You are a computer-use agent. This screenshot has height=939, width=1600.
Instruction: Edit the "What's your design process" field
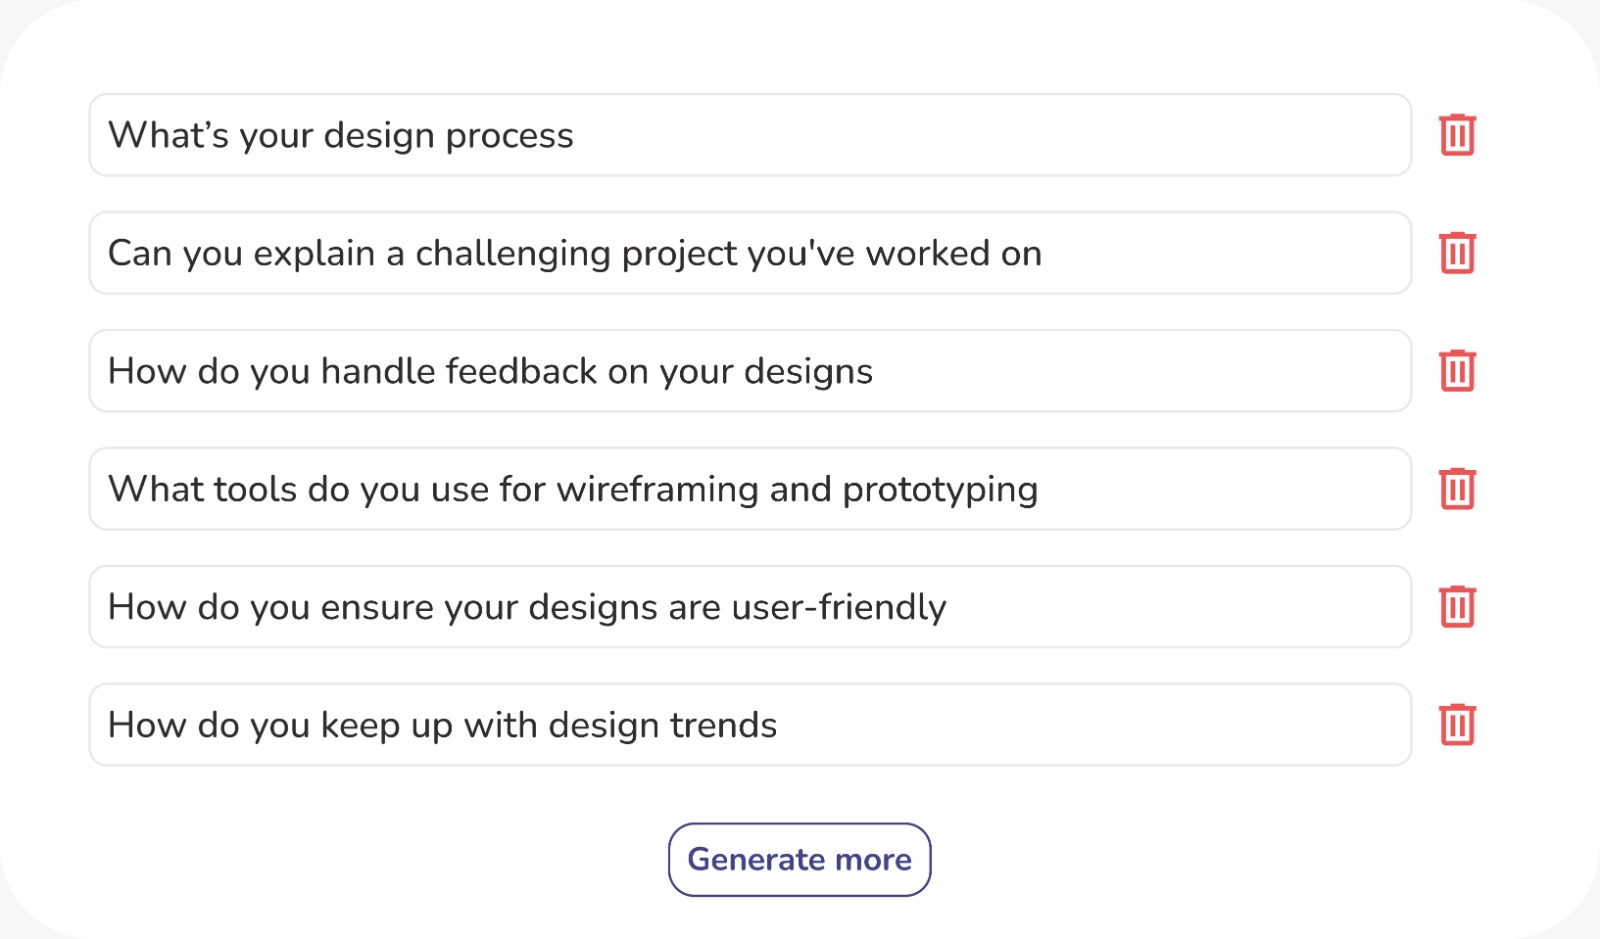(750, 135)
